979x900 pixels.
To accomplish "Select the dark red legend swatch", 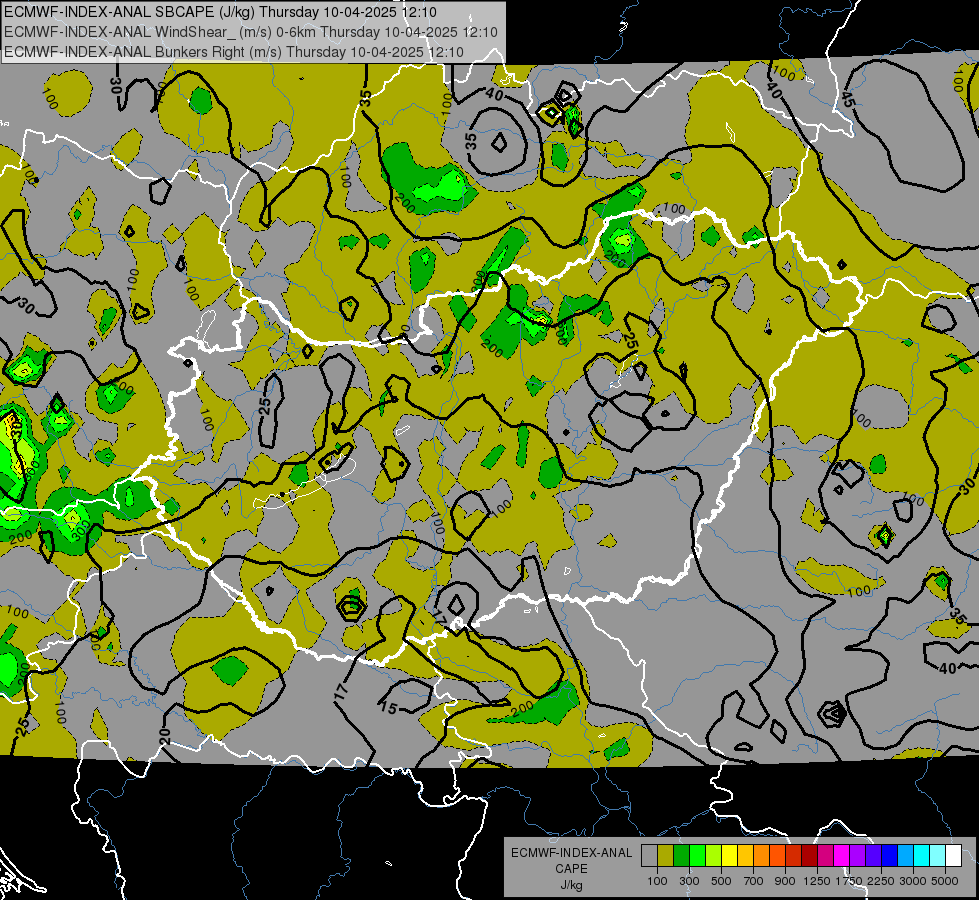I will coord(809,856).
